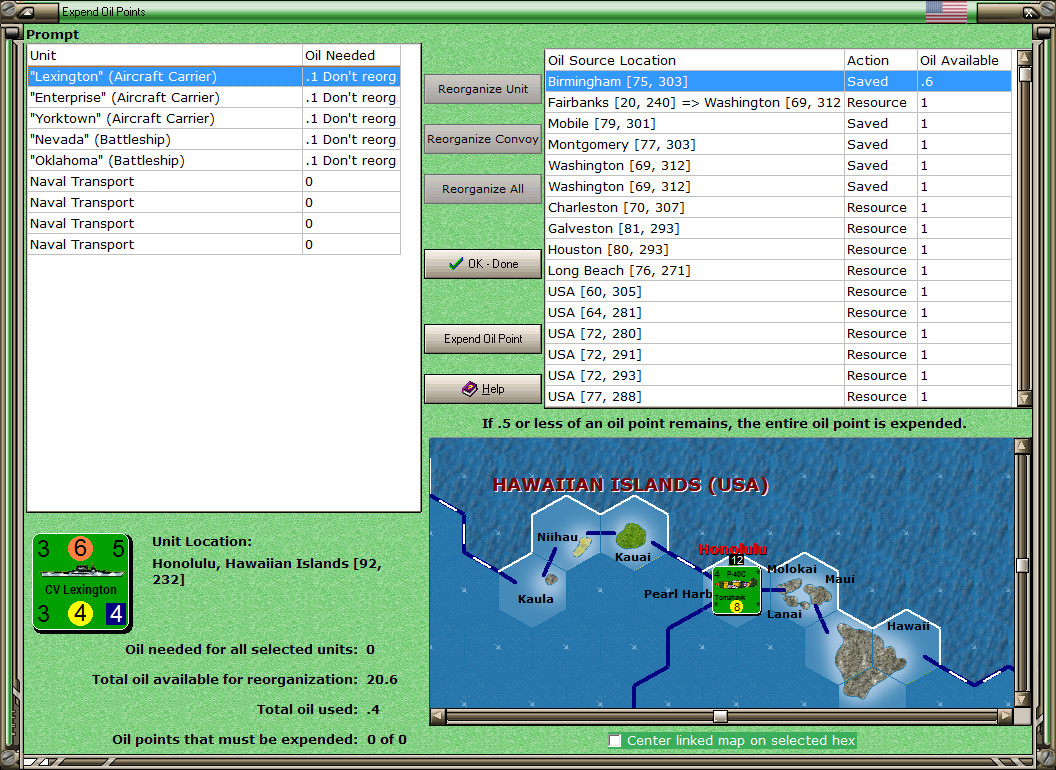The width and height of the screenshot is (1056, 770).
Task: Click scroll-up arrow of oil source list
Action: click(x=1024, y=58)
